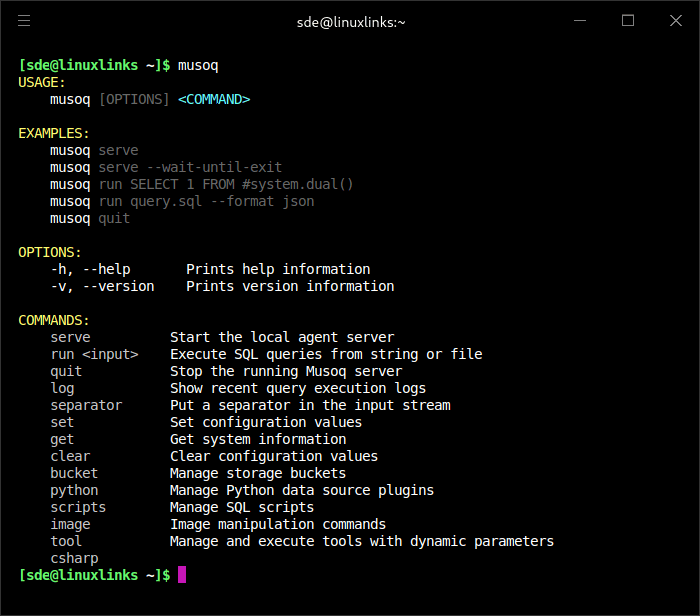The width and height of the screenshot is (700, 616).
Task: Click 'Prints help information' description
Action: pyautogui.click(x=278, y=270)
